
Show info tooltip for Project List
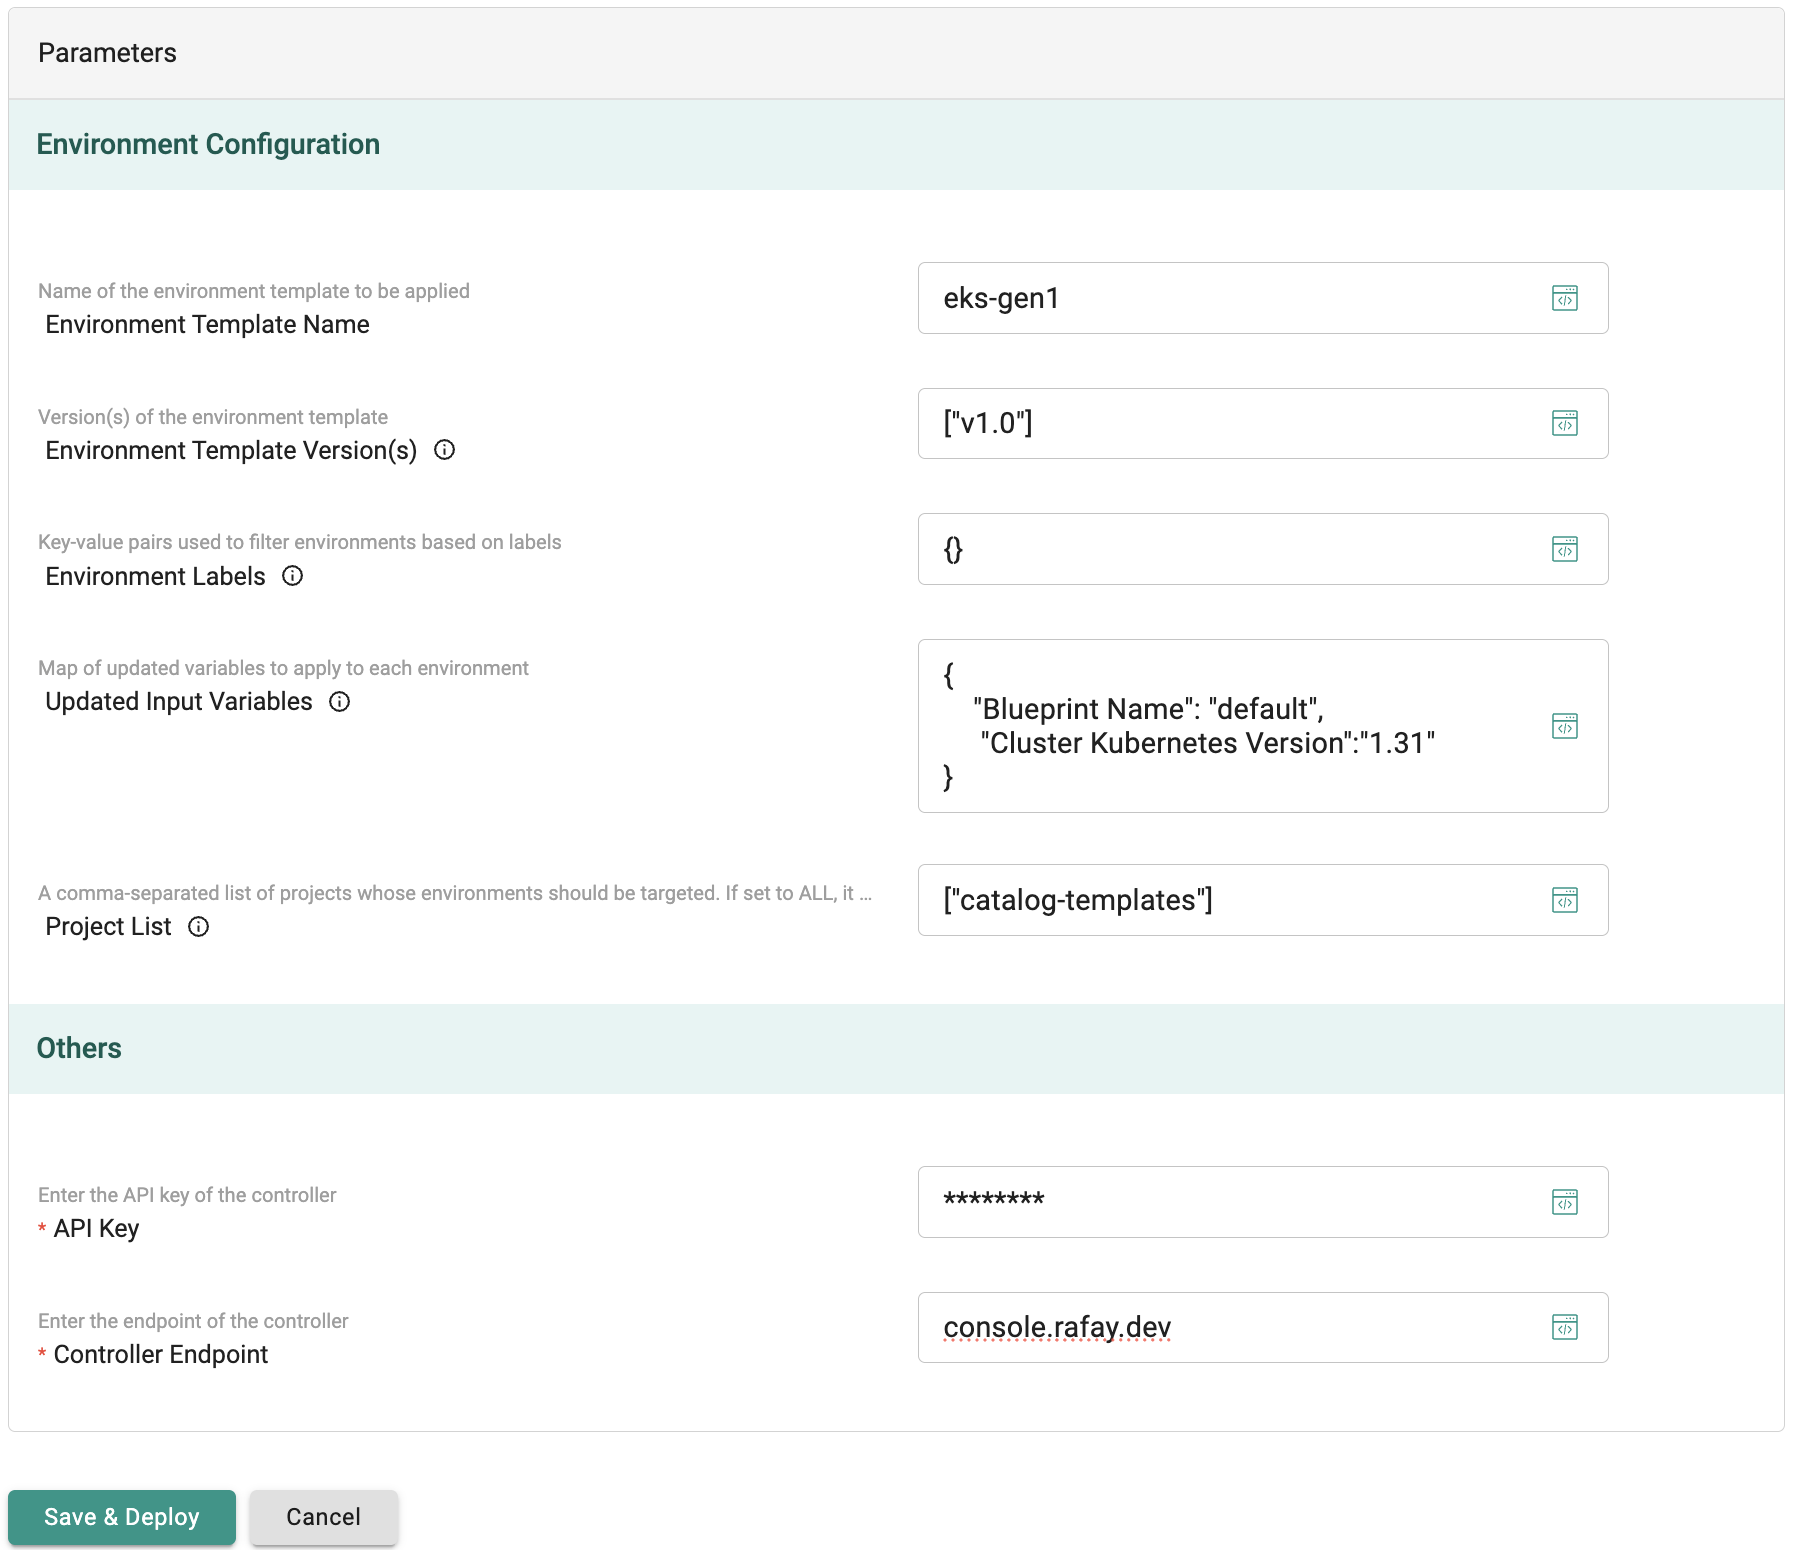199,927
